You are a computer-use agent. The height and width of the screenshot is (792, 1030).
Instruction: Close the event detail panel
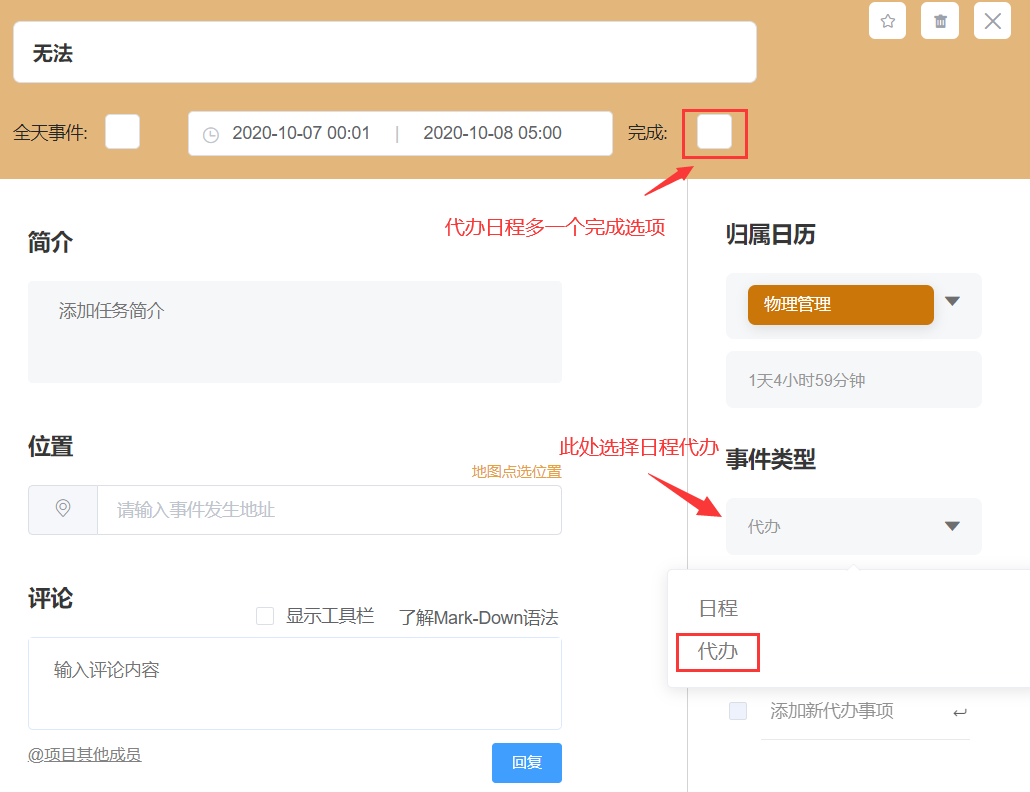[x=992, y=21]
